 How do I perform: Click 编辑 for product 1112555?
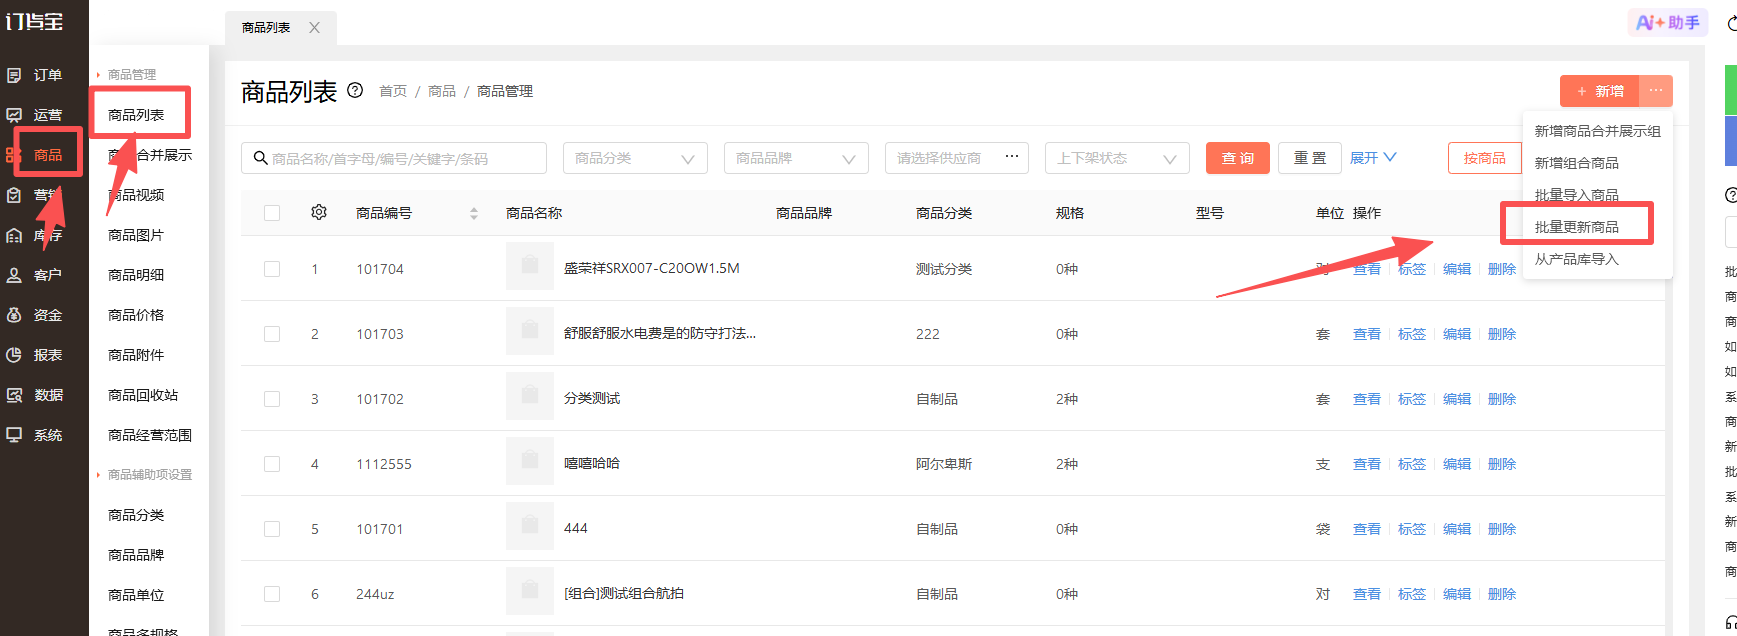(1457, 464)
